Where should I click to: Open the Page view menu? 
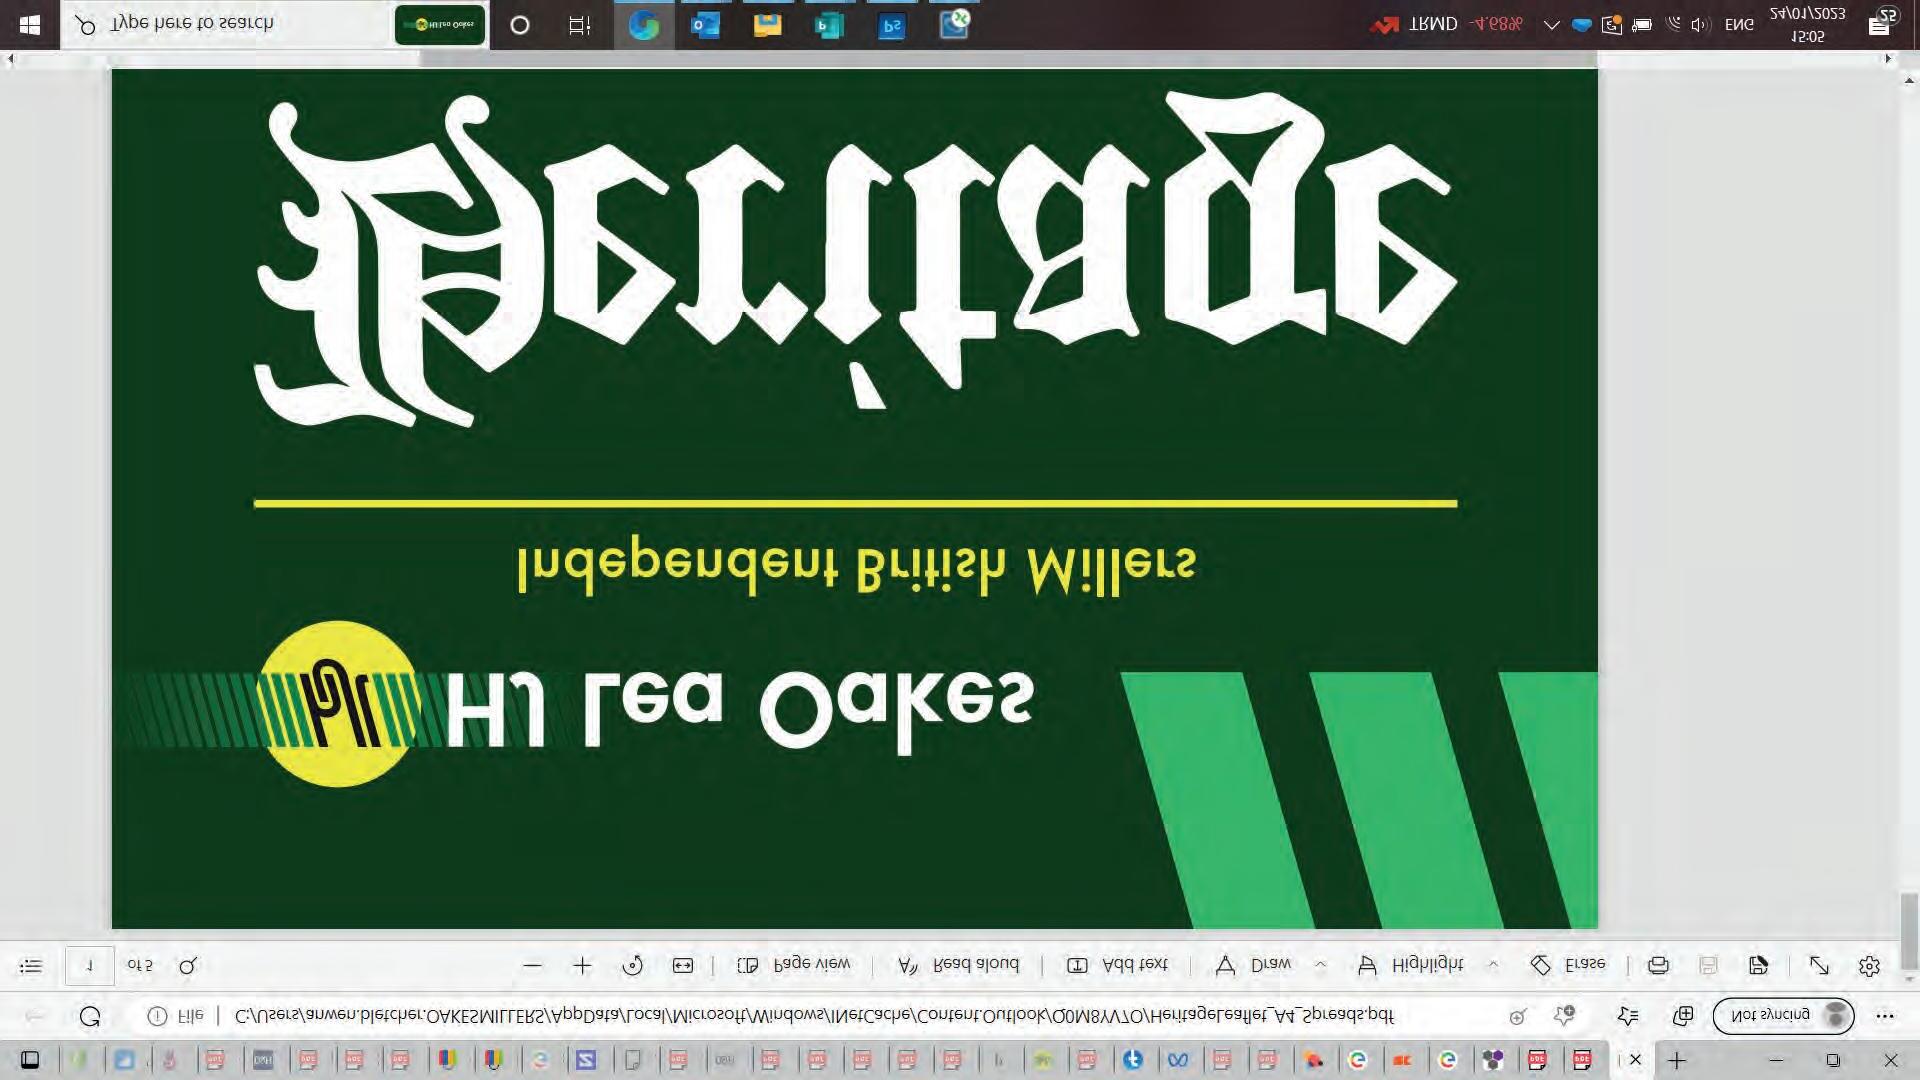point(794,965)
